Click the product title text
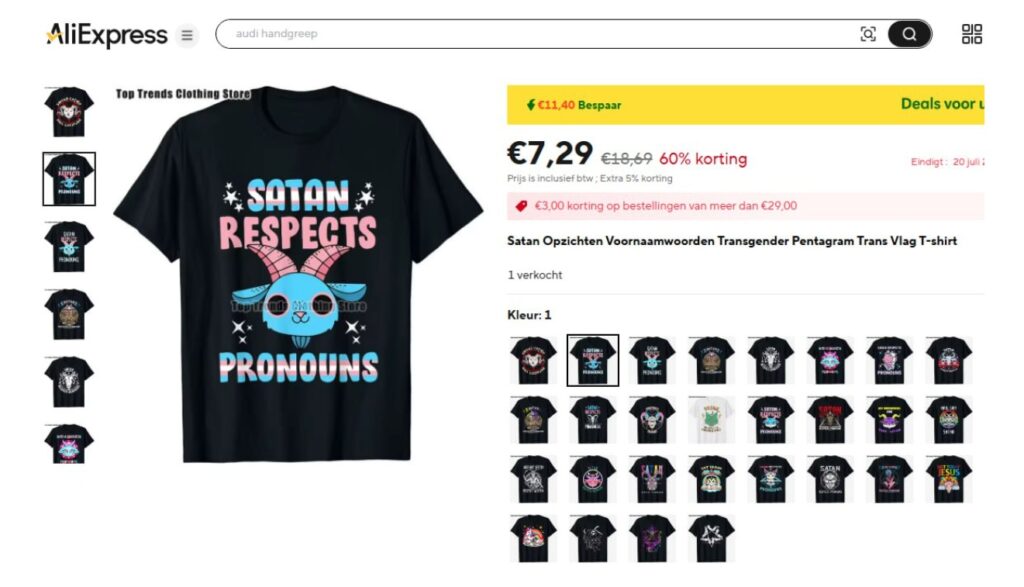Screen dimensions: 1024x587 (x=732, y=241)
